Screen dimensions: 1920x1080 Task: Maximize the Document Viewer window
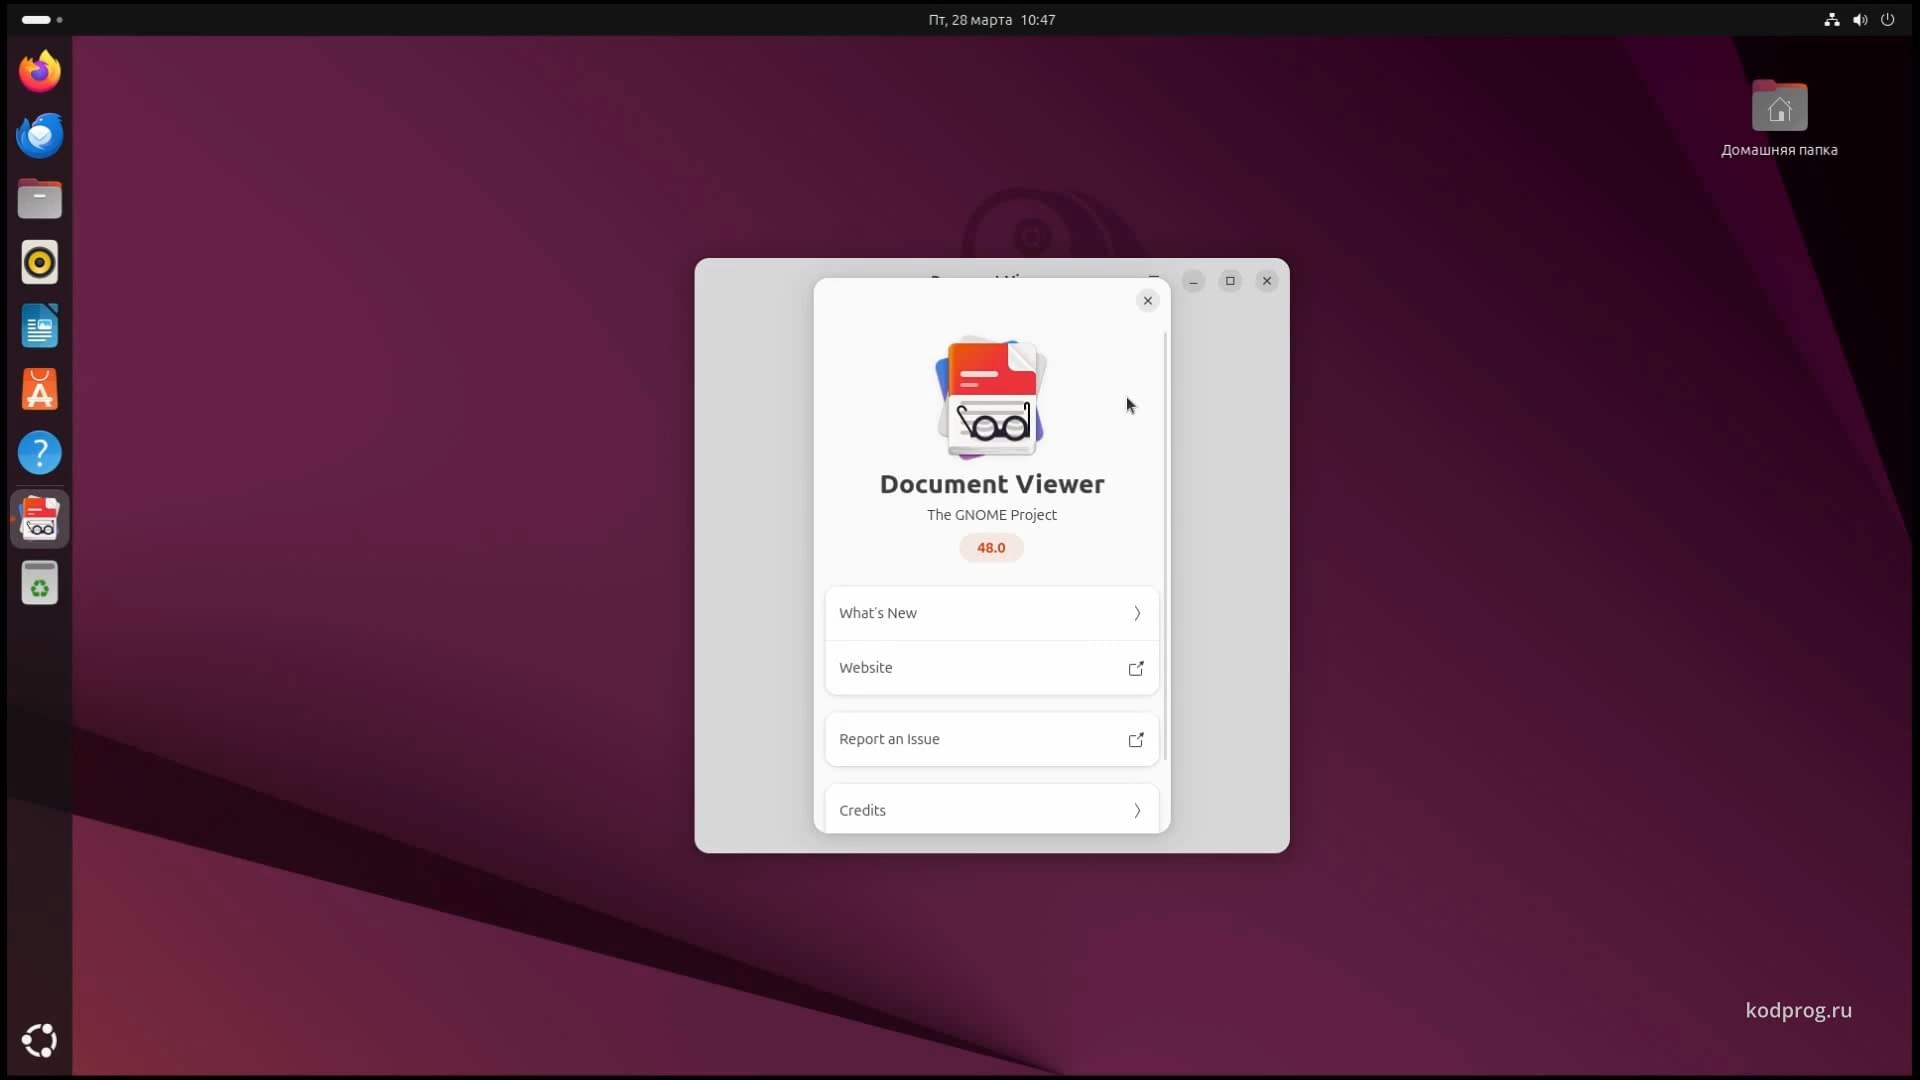1230,281
